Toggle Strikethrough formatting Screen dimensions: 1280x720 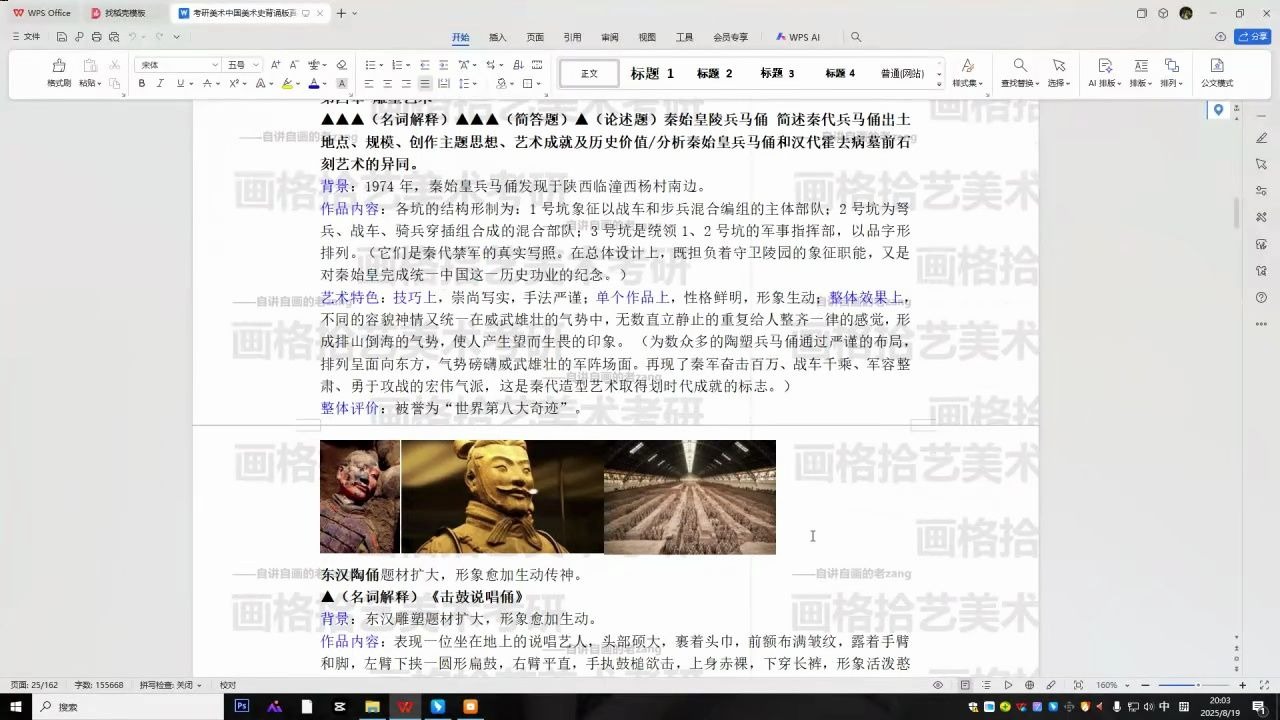tap(209, 84)
